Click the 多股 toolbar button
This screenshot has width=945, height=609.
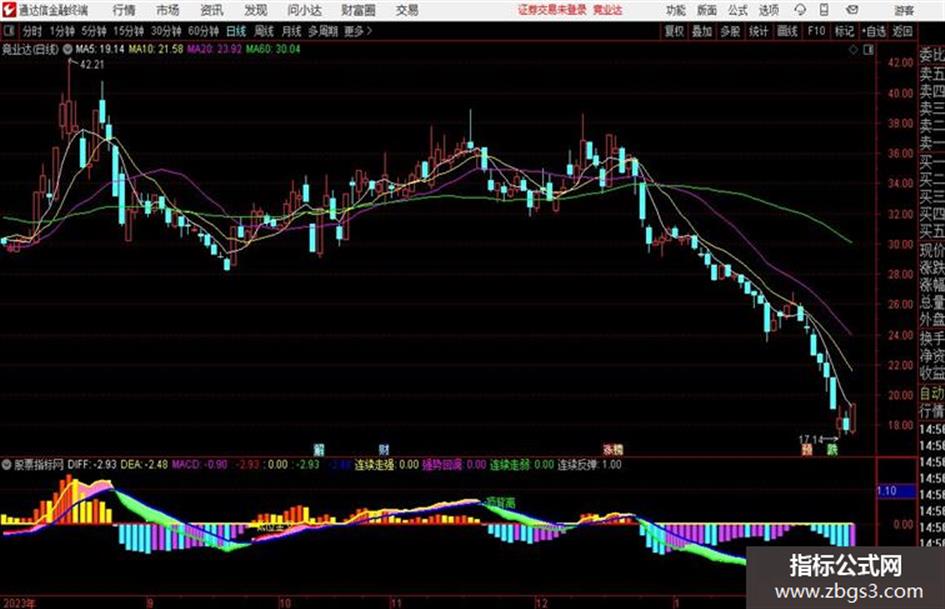click(x=730, y=31)
